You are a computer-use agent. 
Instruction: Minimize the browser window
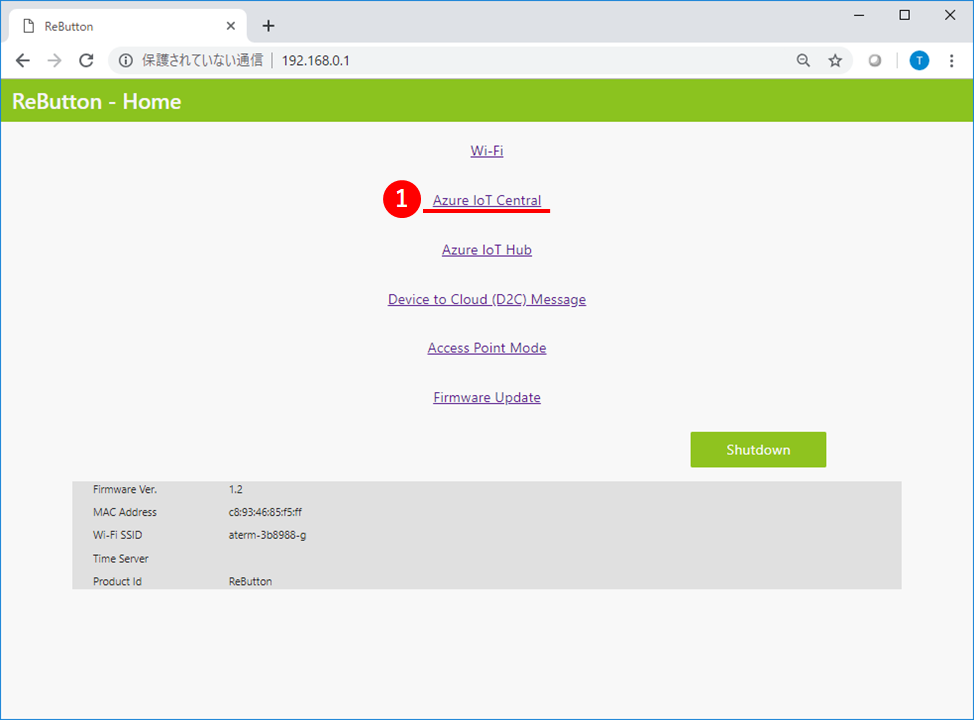[859, 15]
